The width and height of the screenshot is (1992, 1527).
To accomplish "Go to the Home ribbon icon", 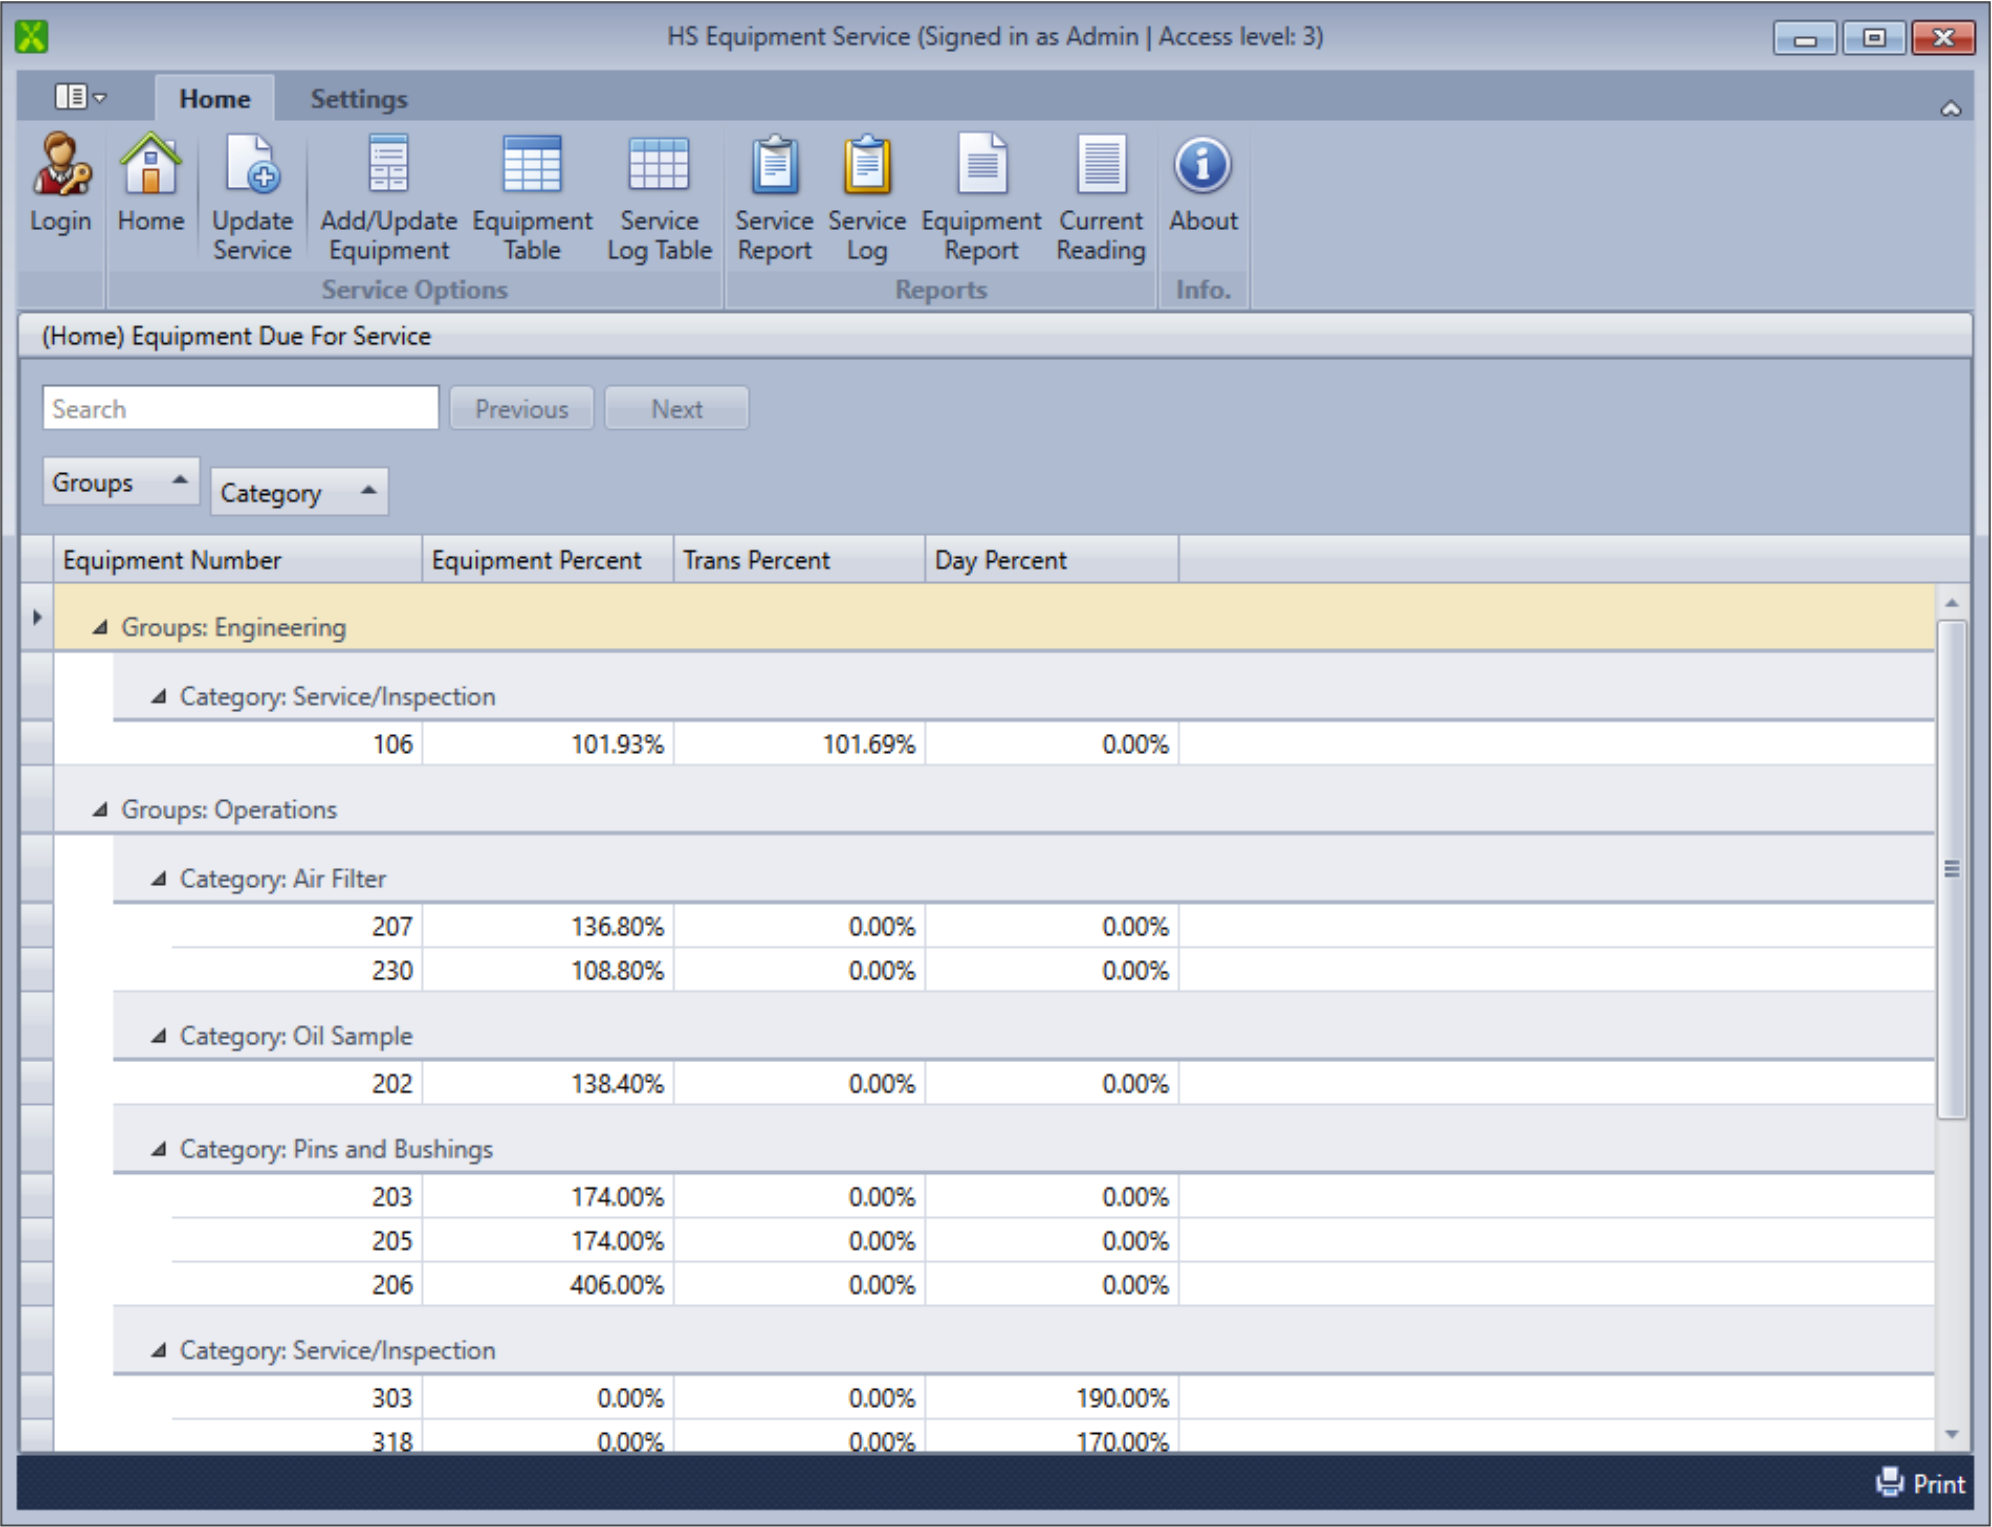I will click(x=151, y=184).
